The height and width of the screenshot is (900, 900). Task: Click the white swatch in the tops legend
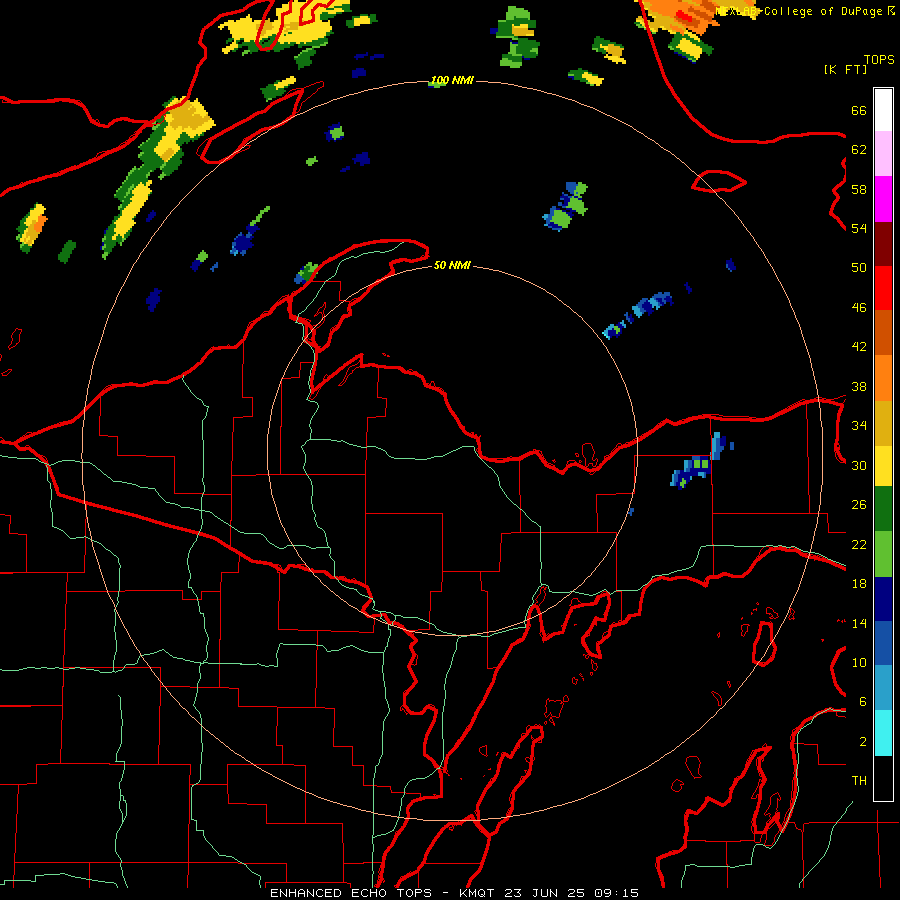coord(883,110)
